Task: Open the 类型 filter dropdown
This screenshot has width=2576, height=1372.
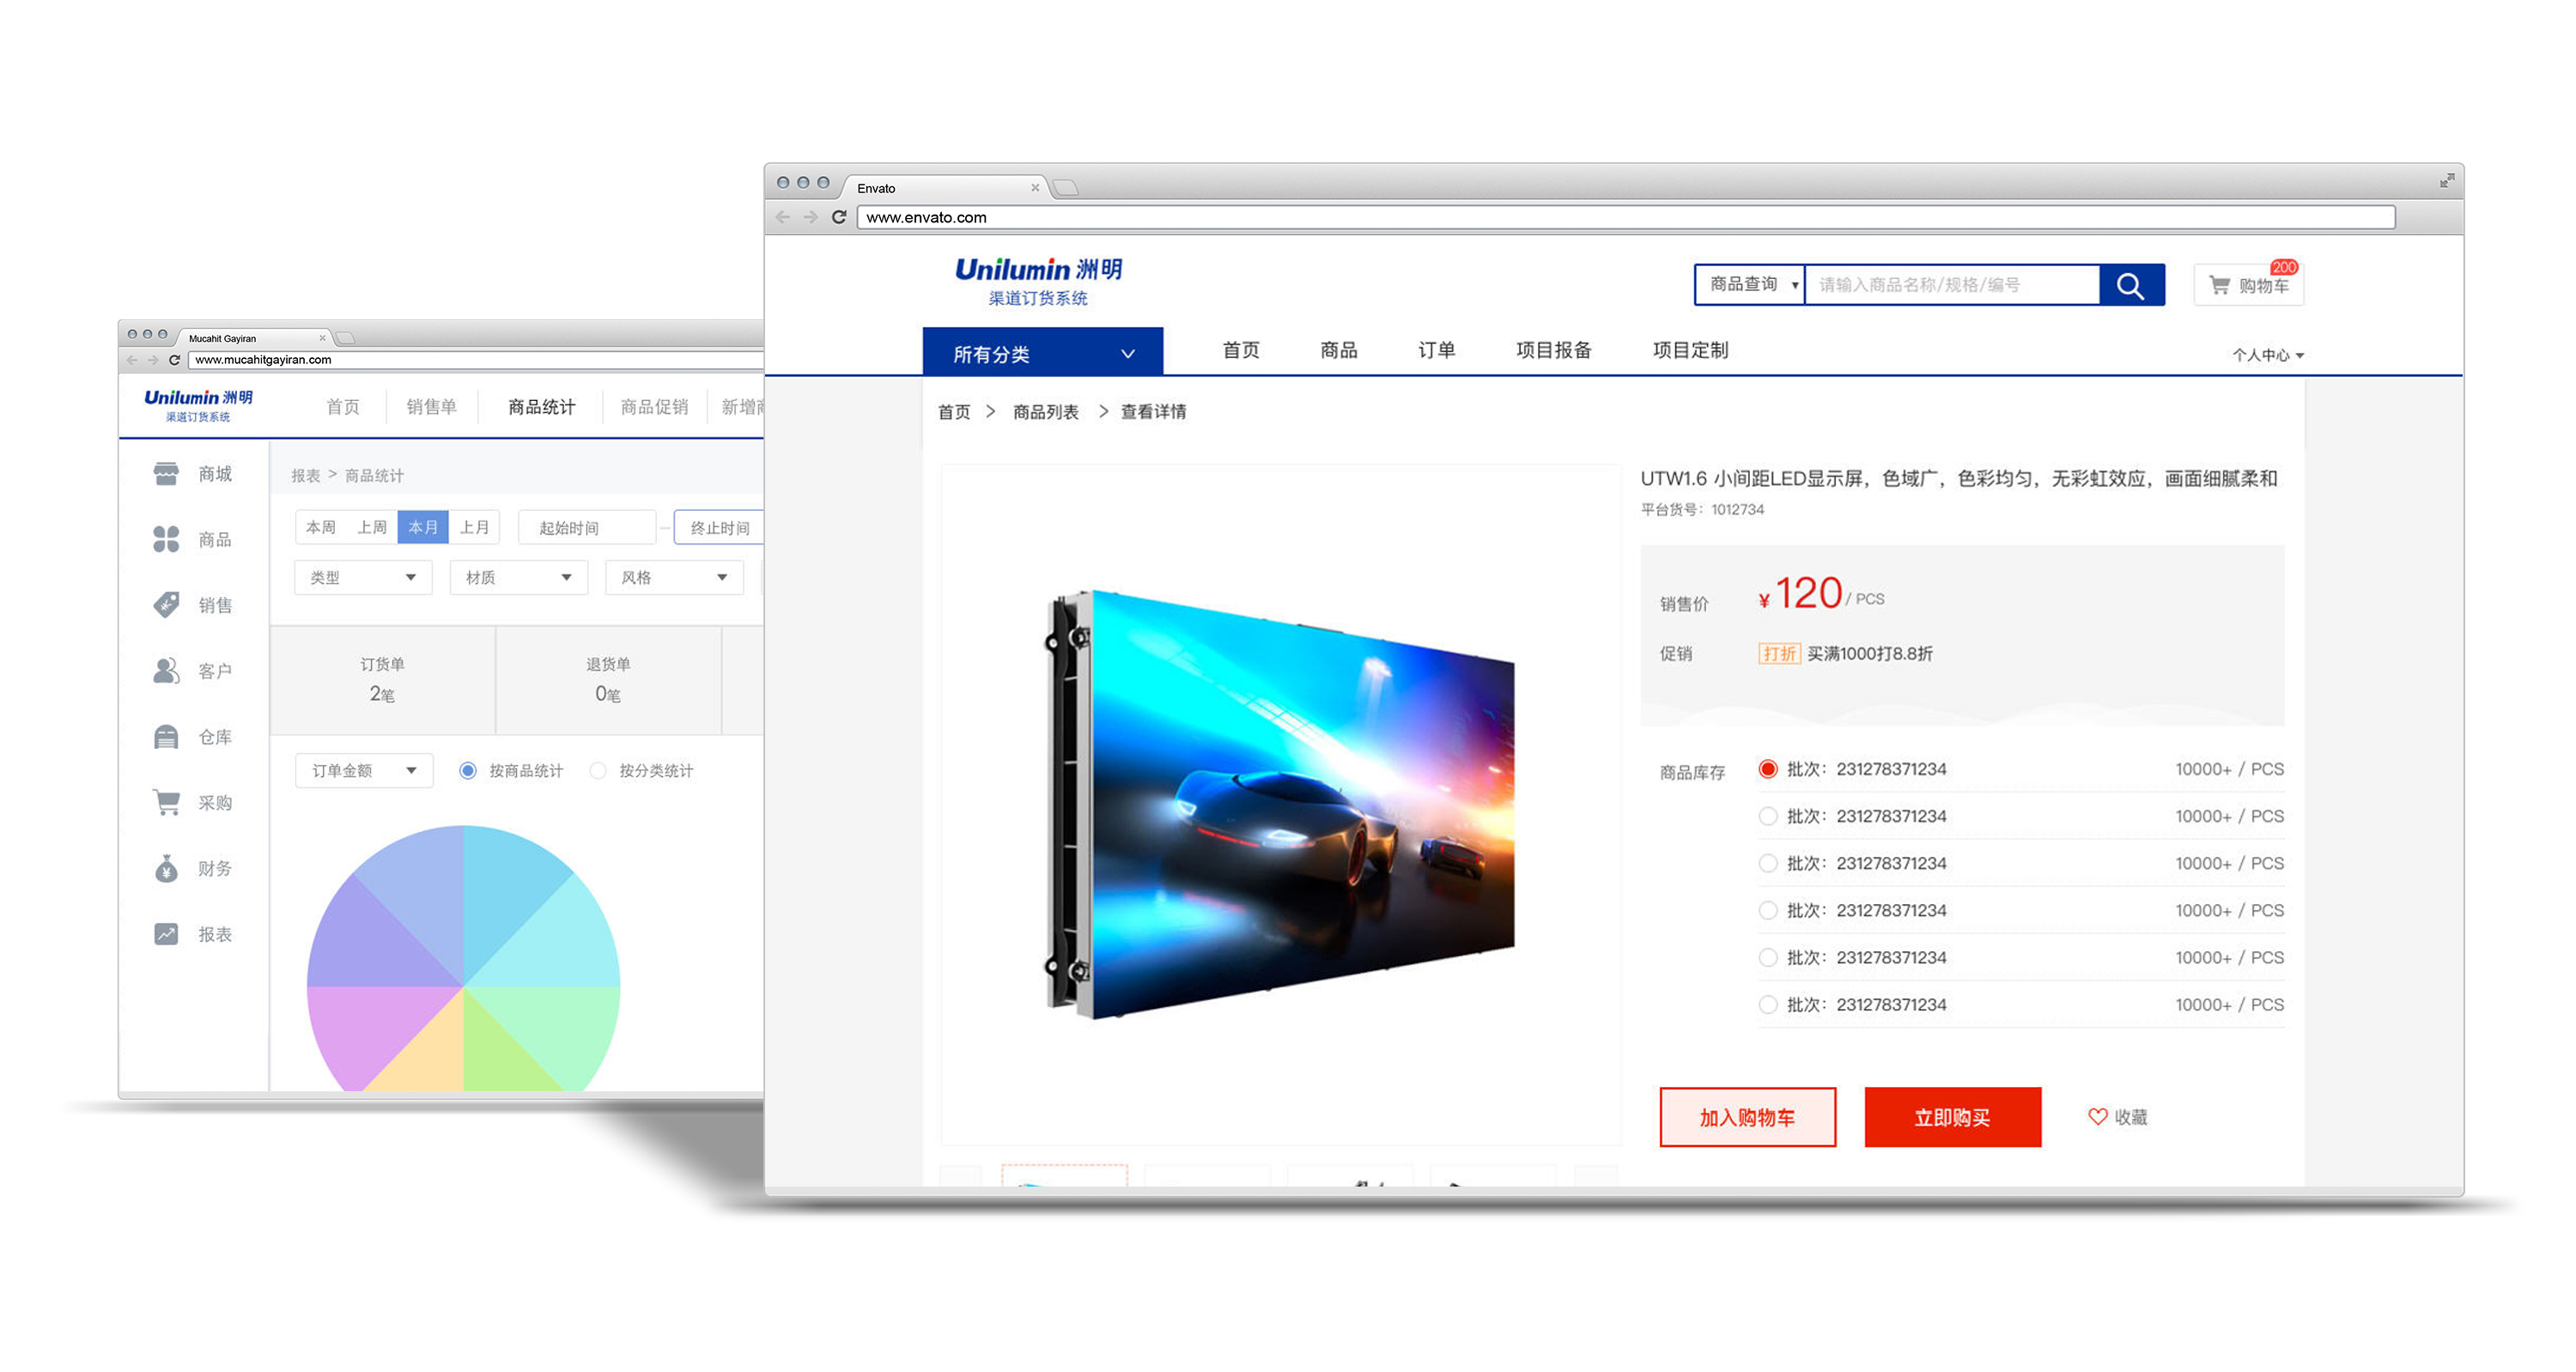Action: (363, 577)
